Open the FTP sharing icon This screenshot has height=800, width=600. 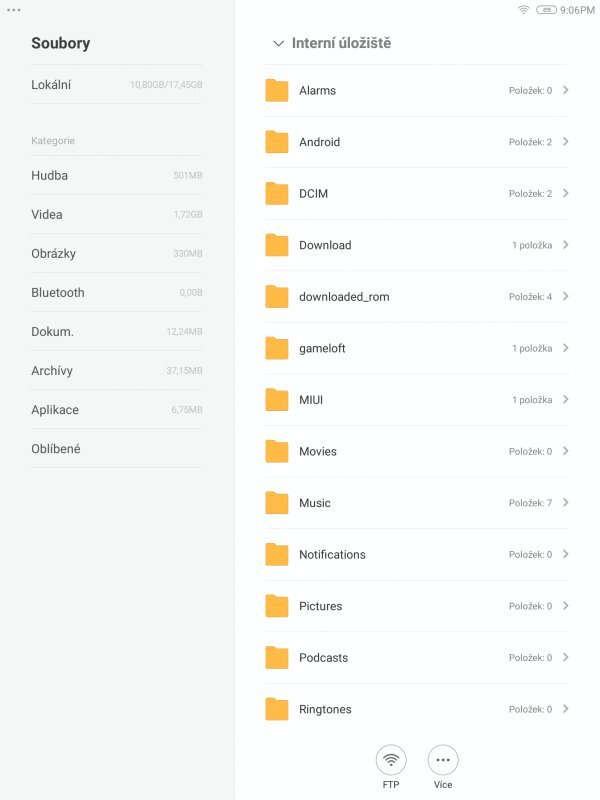(390, 760)
